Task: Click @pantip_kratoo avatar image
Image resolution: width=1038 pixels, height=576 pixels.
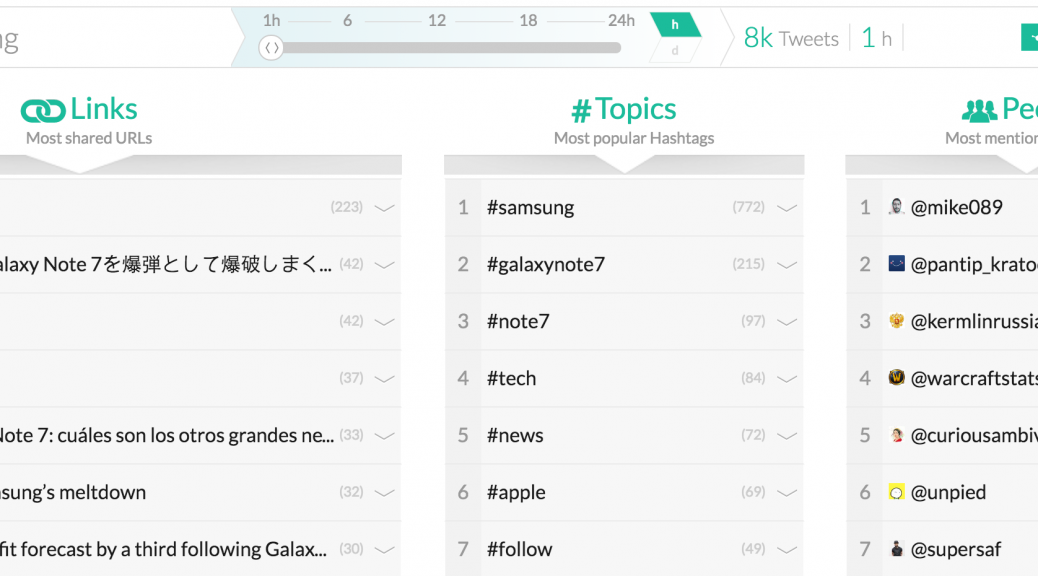Action: coord(896,264)
